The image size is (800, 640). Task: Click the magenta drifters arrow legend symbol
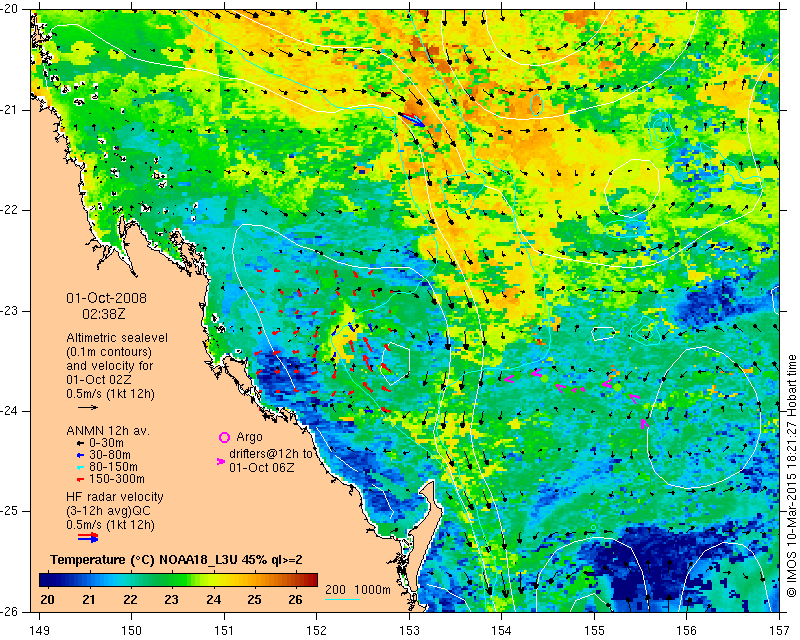[221, 461]
